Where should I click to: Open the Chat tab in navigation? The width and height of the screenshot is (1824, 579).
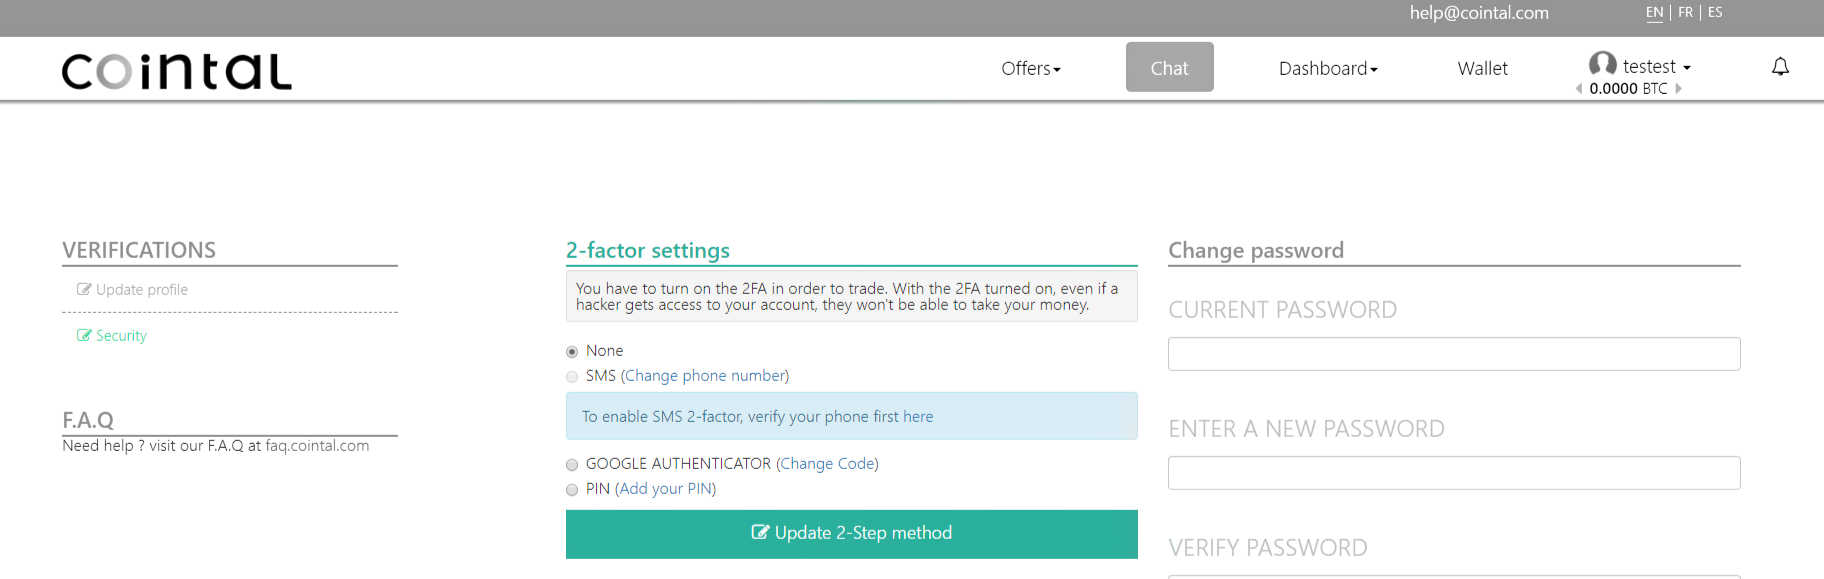1169,67
